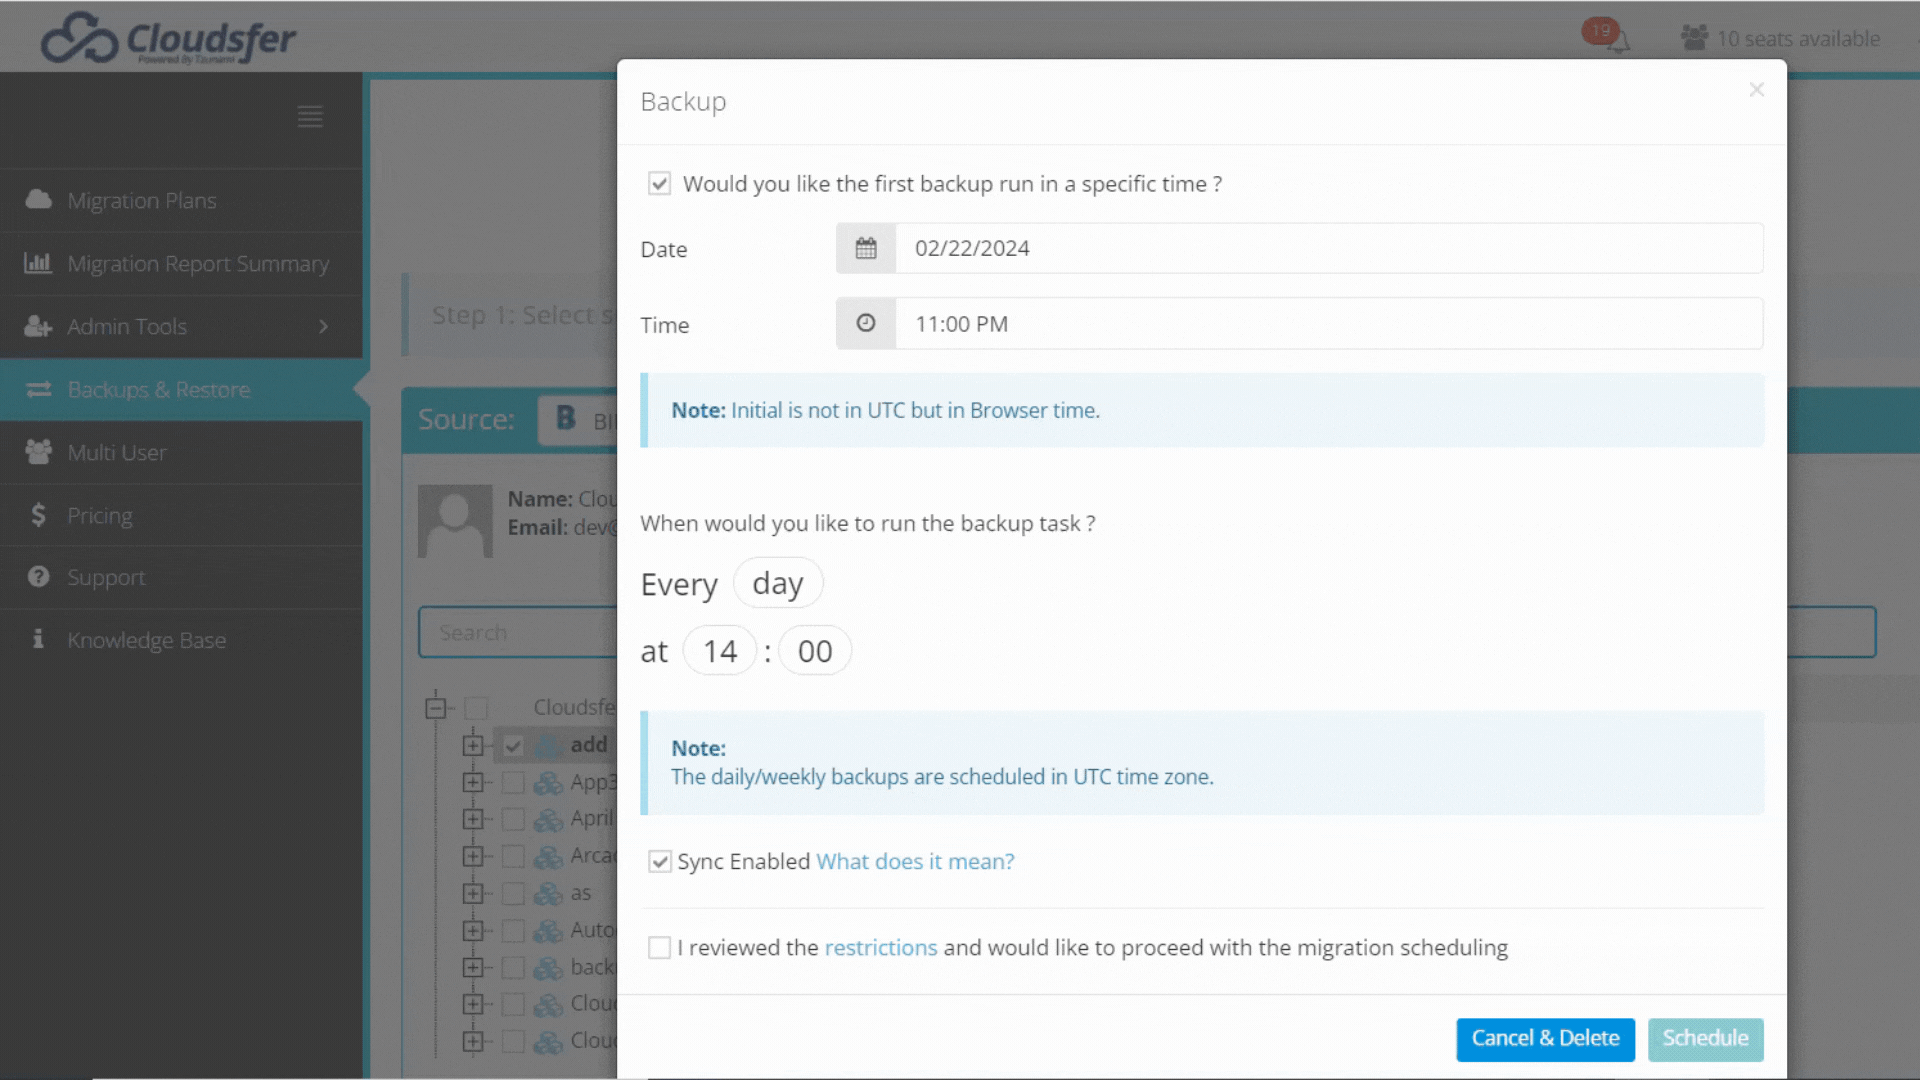
Task: Click the Pricing dollar sign icon
Action: click(38, 515)
